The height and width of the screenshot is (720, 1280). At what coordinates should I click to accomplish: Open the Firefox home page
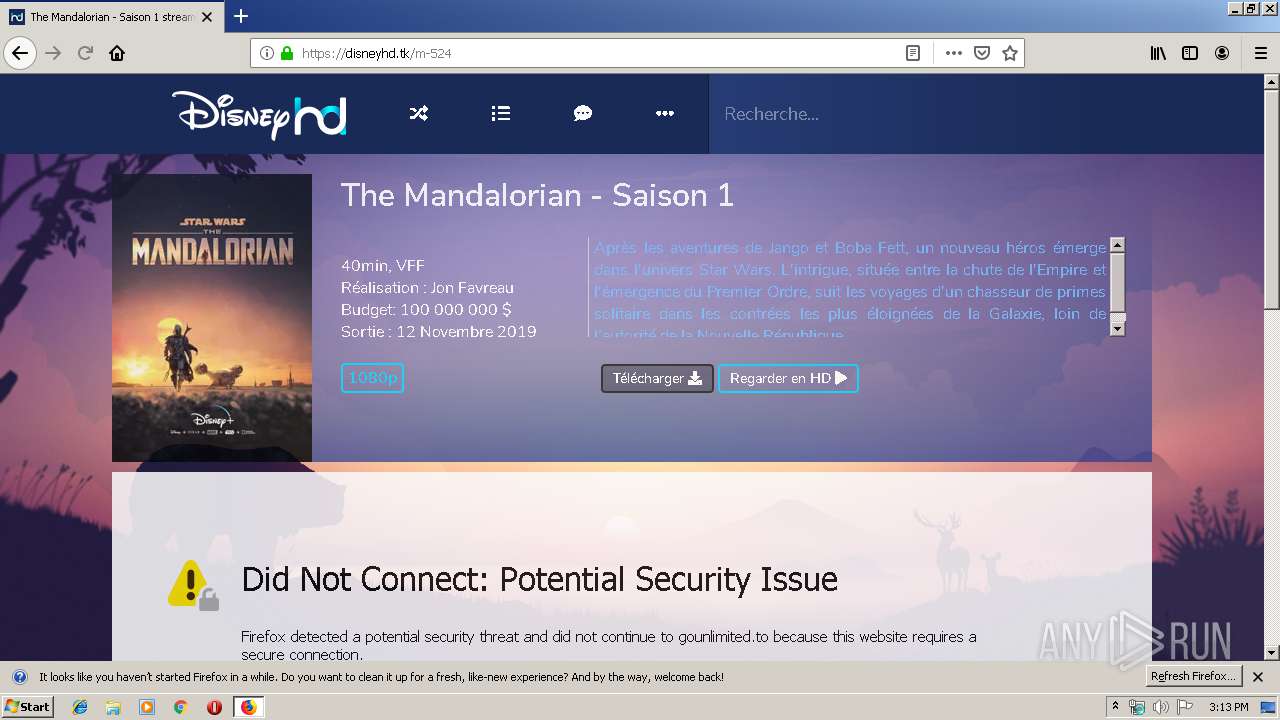[x=117, y=53]
